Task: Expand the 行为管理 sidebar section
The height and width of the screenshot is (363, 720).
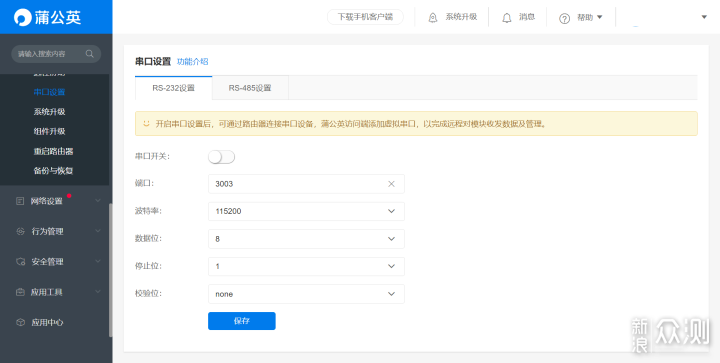Action: [x=56, y=231]
